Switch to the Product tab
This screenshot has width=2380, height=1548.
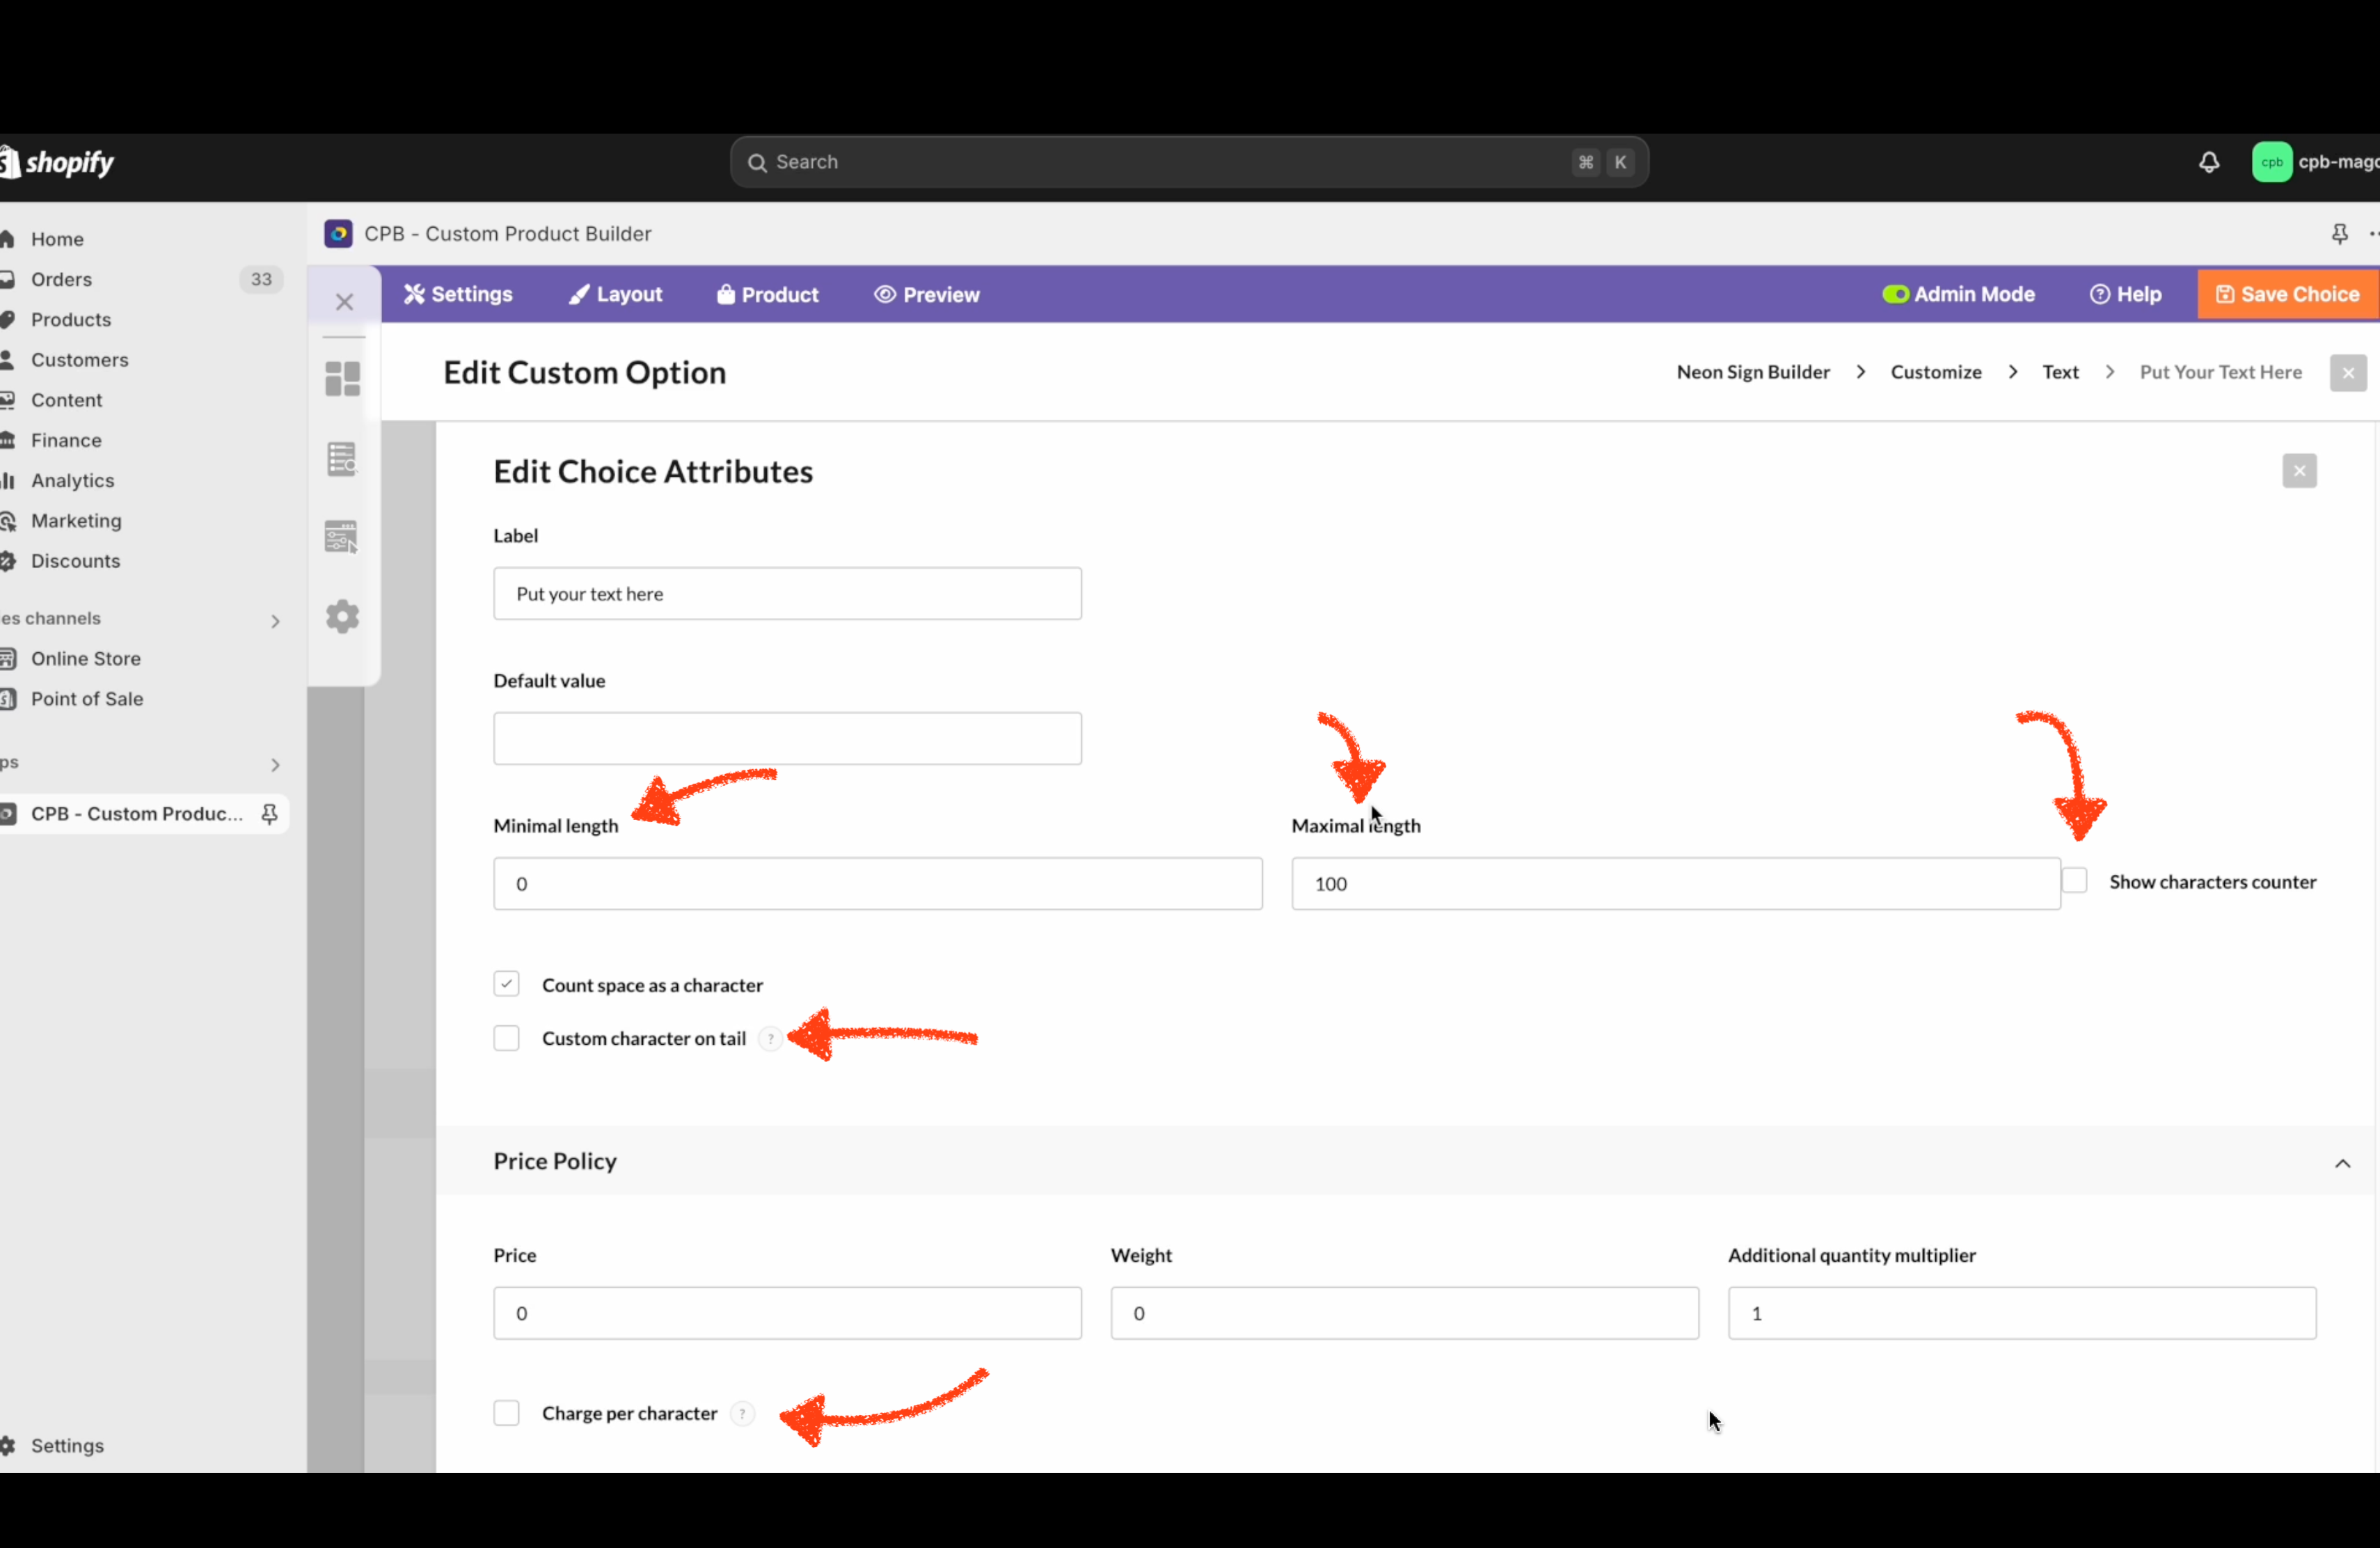[x=767, y=294]
